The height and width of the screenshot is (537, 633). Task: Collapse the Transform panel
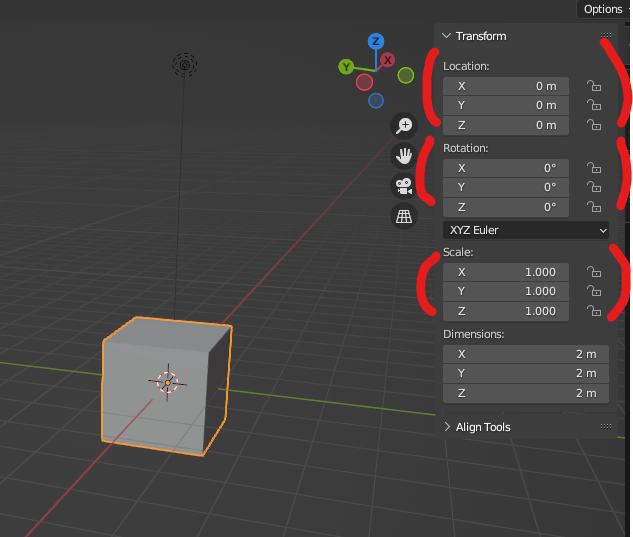tap(446, 36)
